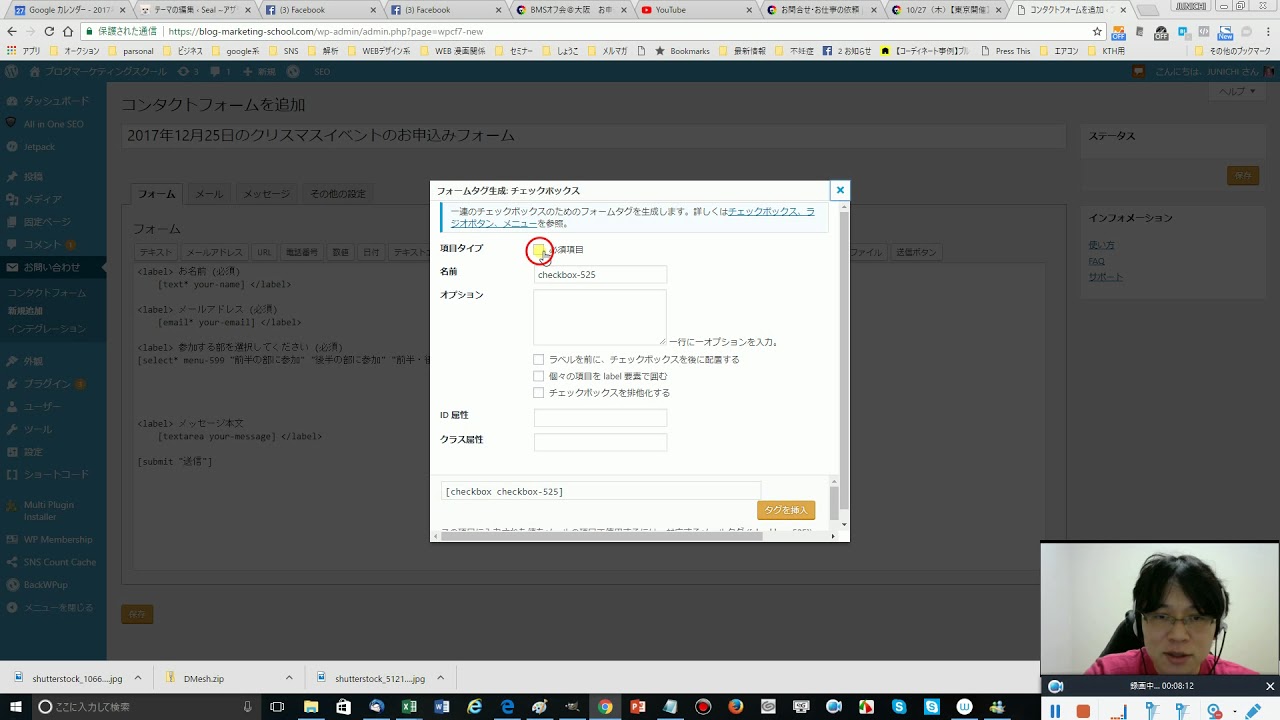Select the generated [checkbox checkbox-525] tag field

pyautogui.click(x=600, y=491)
